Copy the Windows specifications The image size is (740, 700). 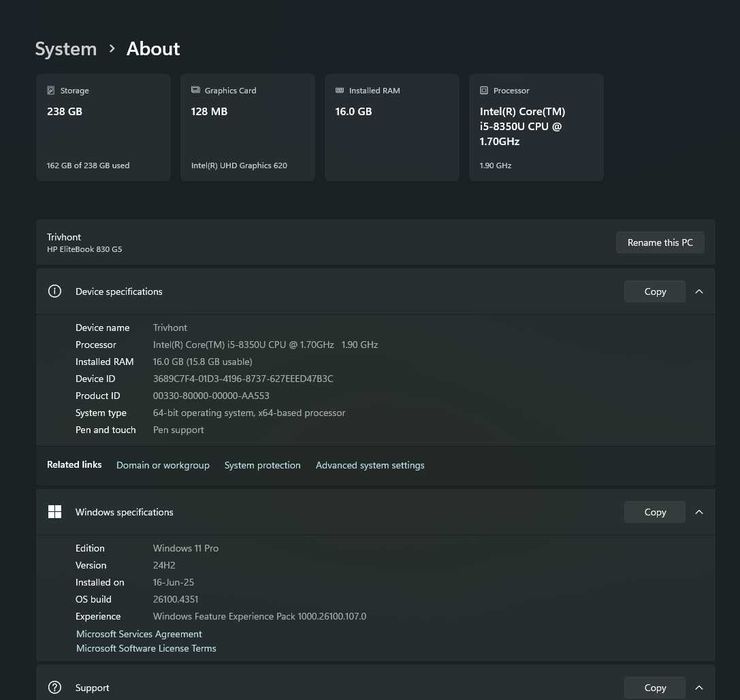(655, 512)
